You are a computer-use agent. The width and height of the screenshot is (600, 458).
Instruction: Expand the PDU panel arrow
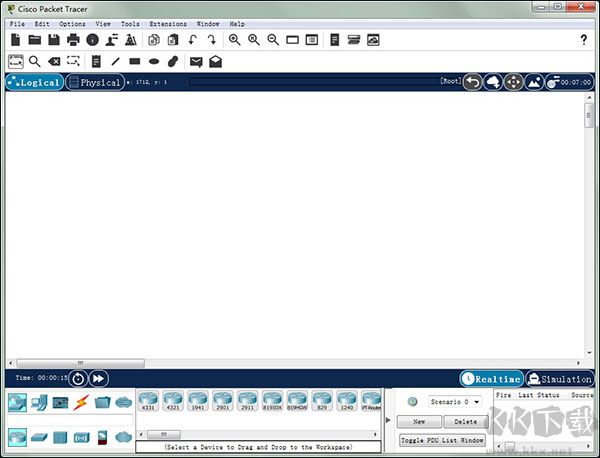point(389,421)
